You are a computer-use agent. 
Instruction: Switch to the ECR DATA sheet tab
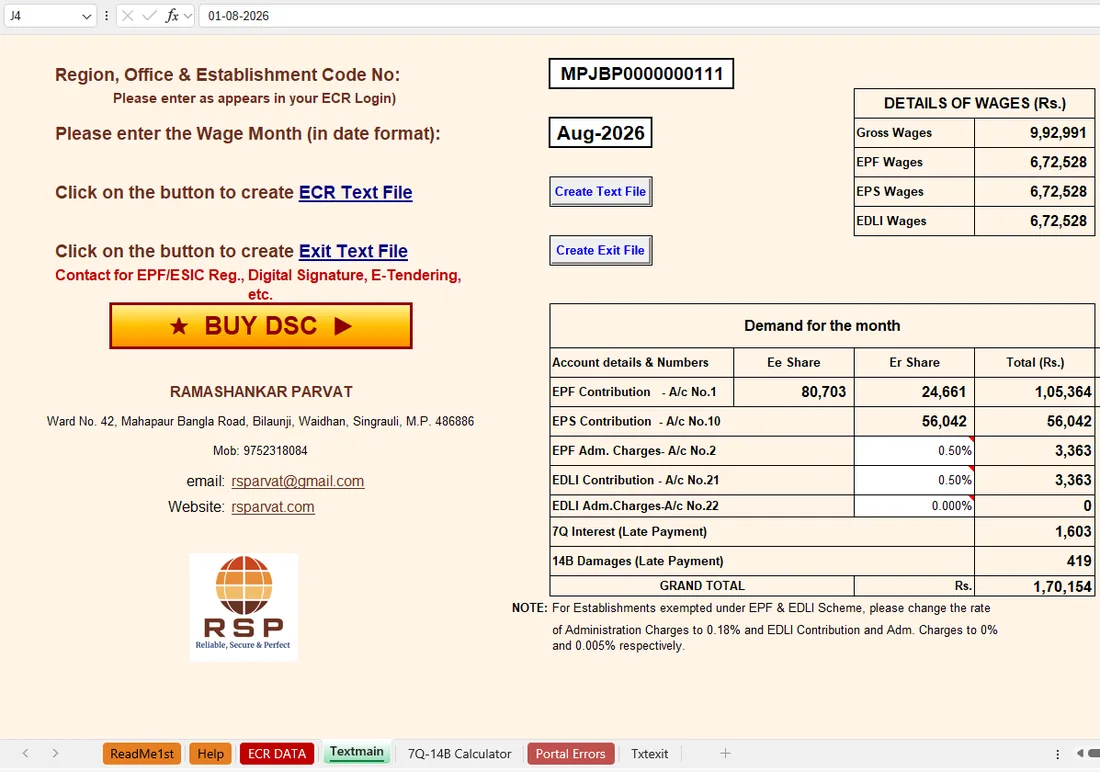point(277,754)
